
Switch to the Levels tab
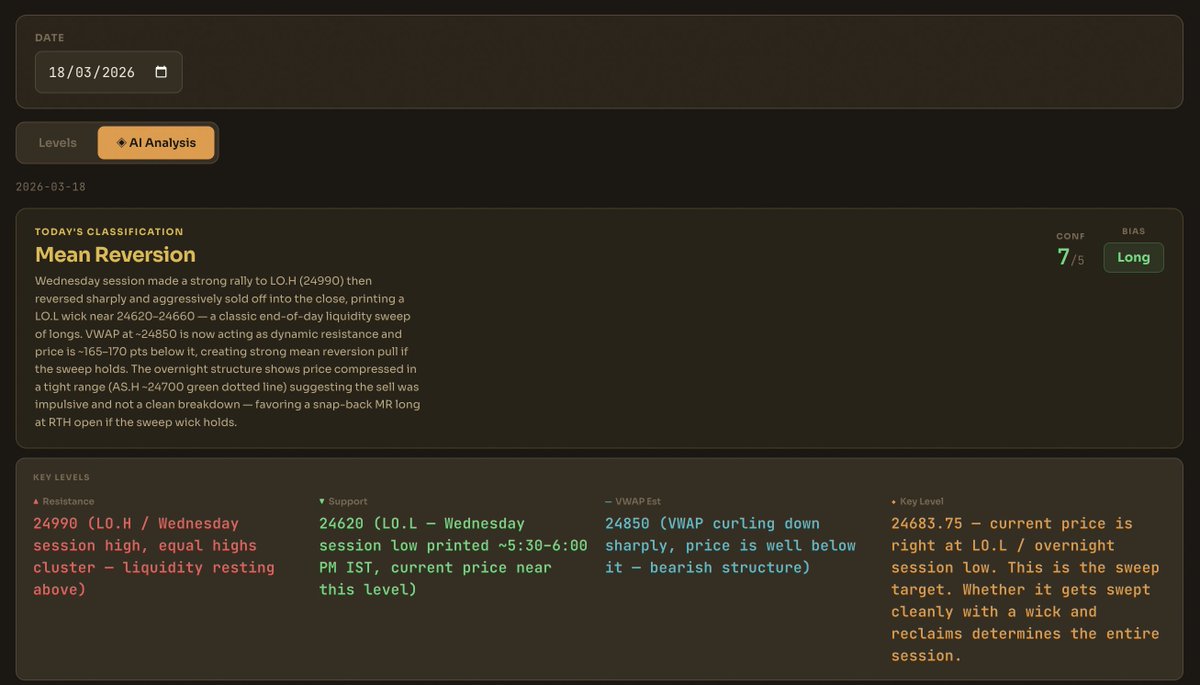pyautogui.click(x=58, y=143)
